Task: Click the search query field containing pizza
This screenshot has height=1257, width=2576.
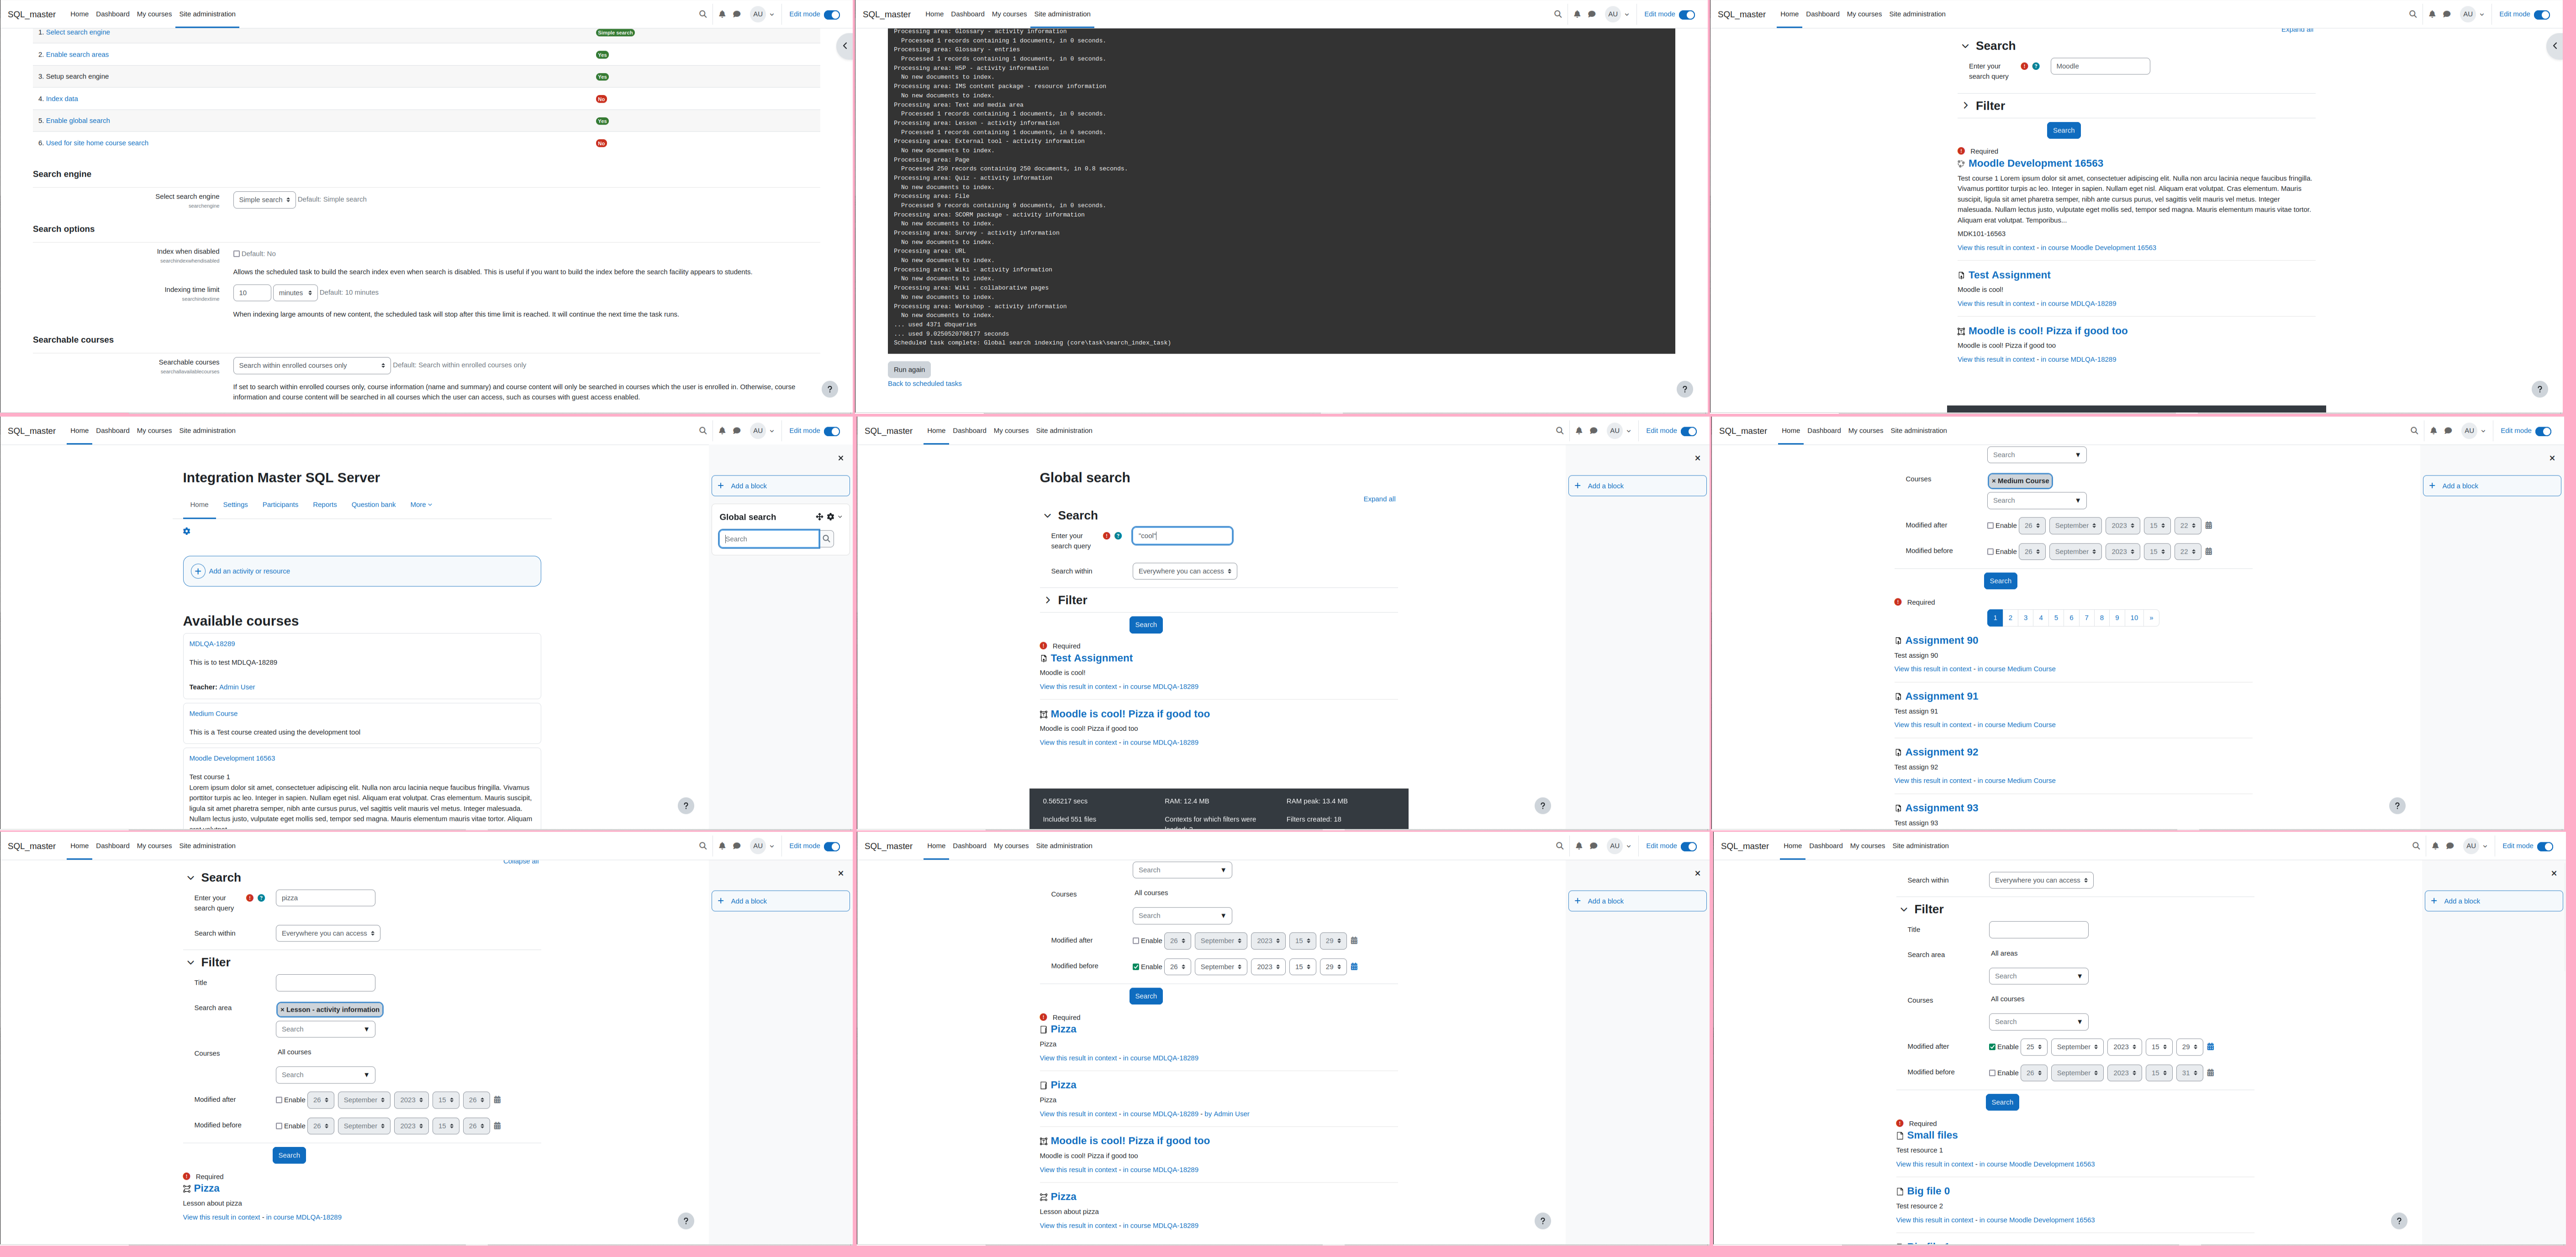Action: (x=325, y=898)
